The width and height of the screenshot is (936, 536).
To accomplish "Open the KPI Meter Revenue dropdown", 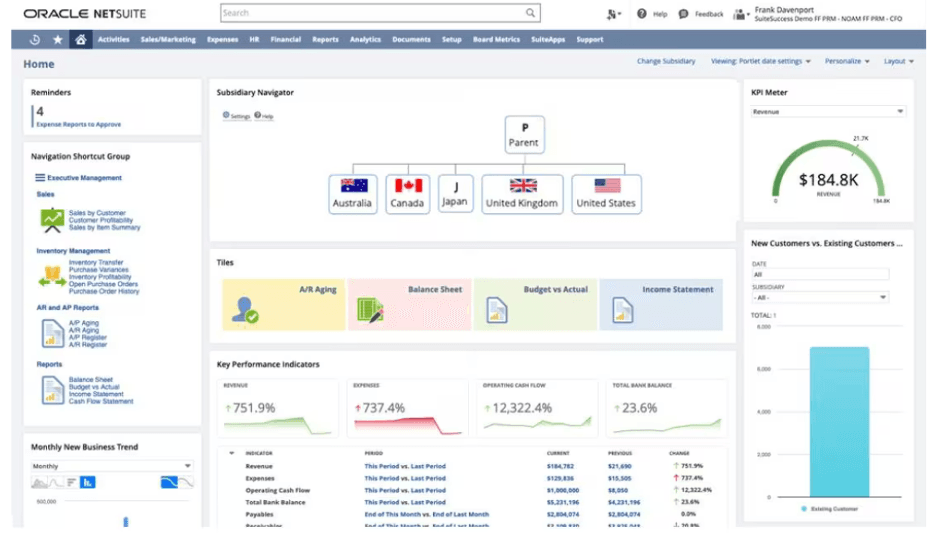I will click(828, 112).
